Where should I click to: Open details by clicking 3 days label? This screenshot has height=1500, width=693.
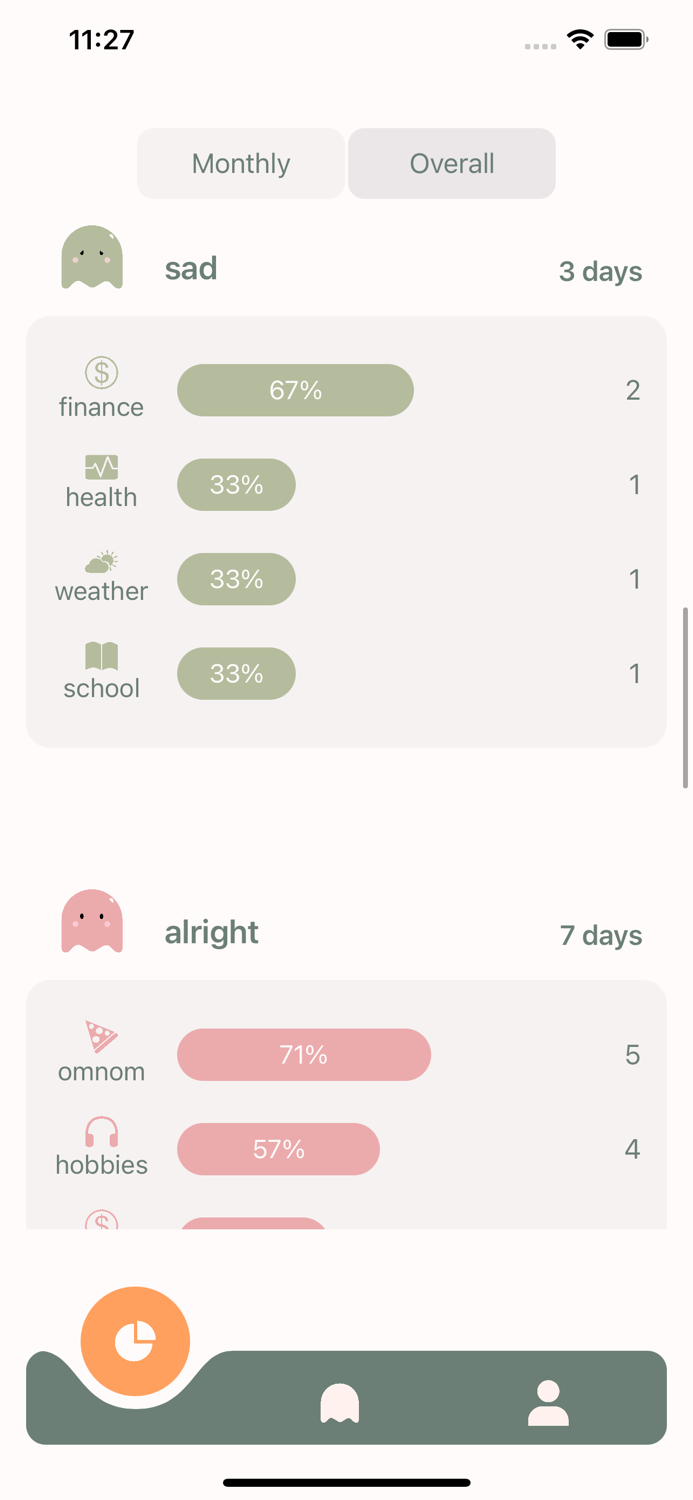coord(600,271)
